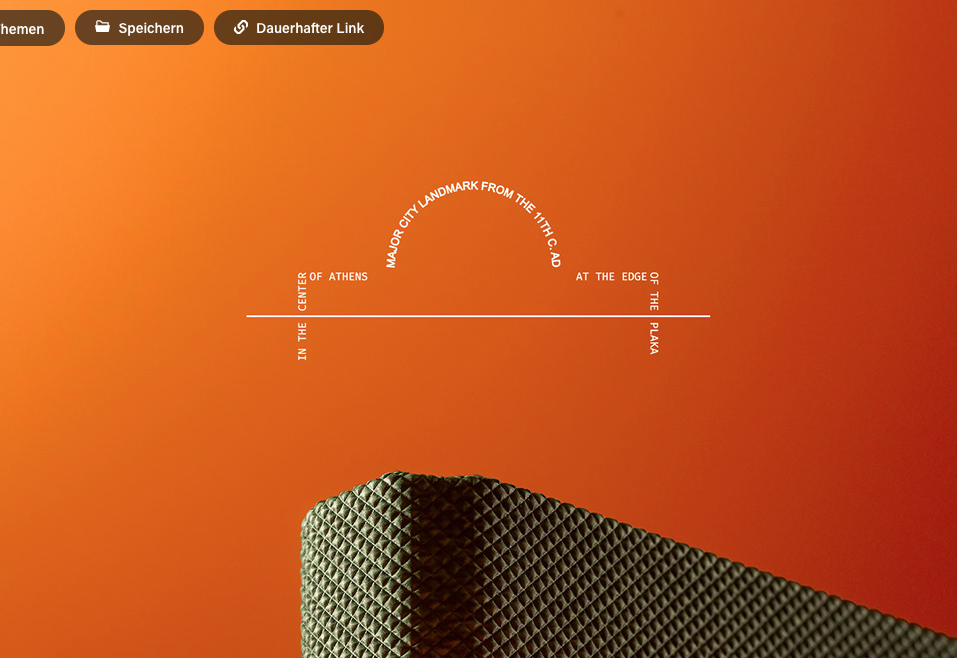This screenshot has width=957, height=658.
Task: Click the vertical word "CENTER"
Action: tap(303, 291)
